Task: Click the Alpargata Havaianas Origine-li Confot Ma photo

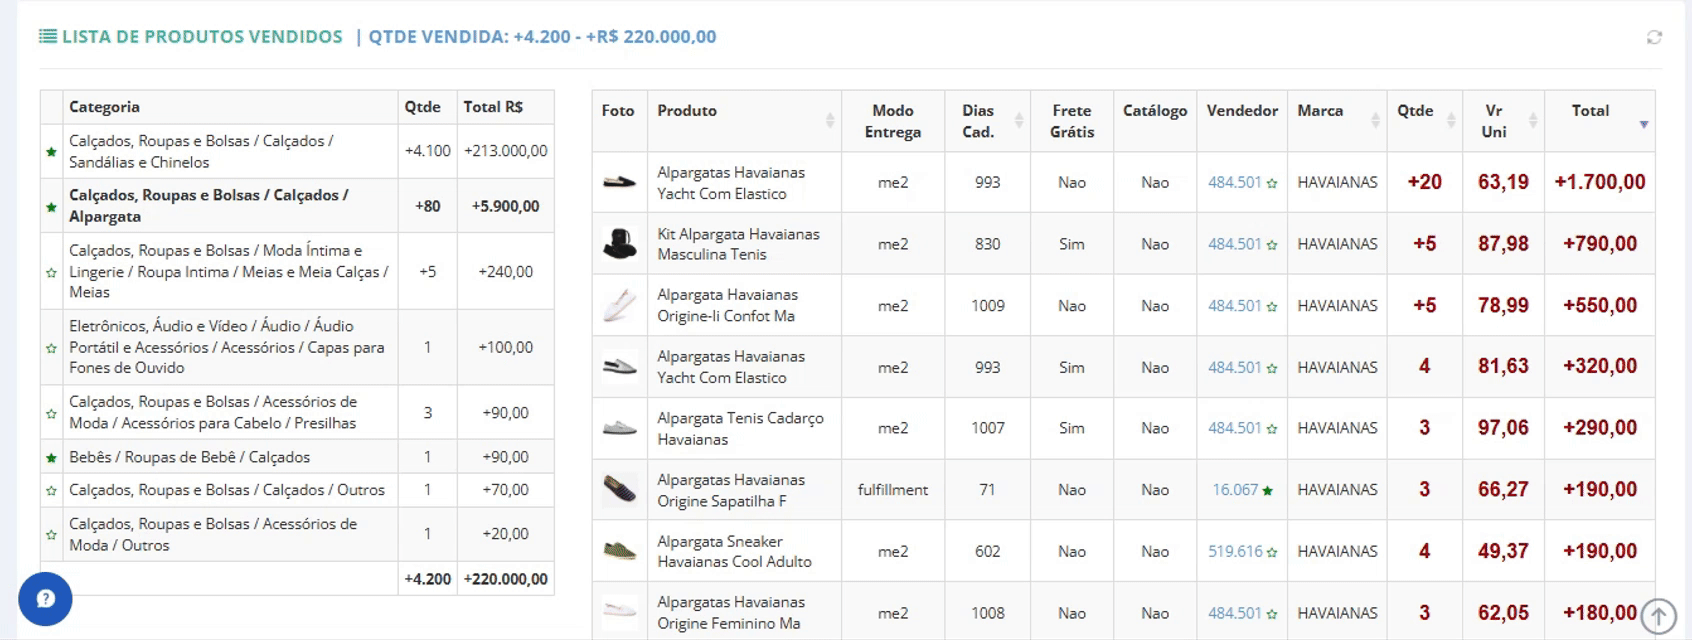Action: click(620, 306)
